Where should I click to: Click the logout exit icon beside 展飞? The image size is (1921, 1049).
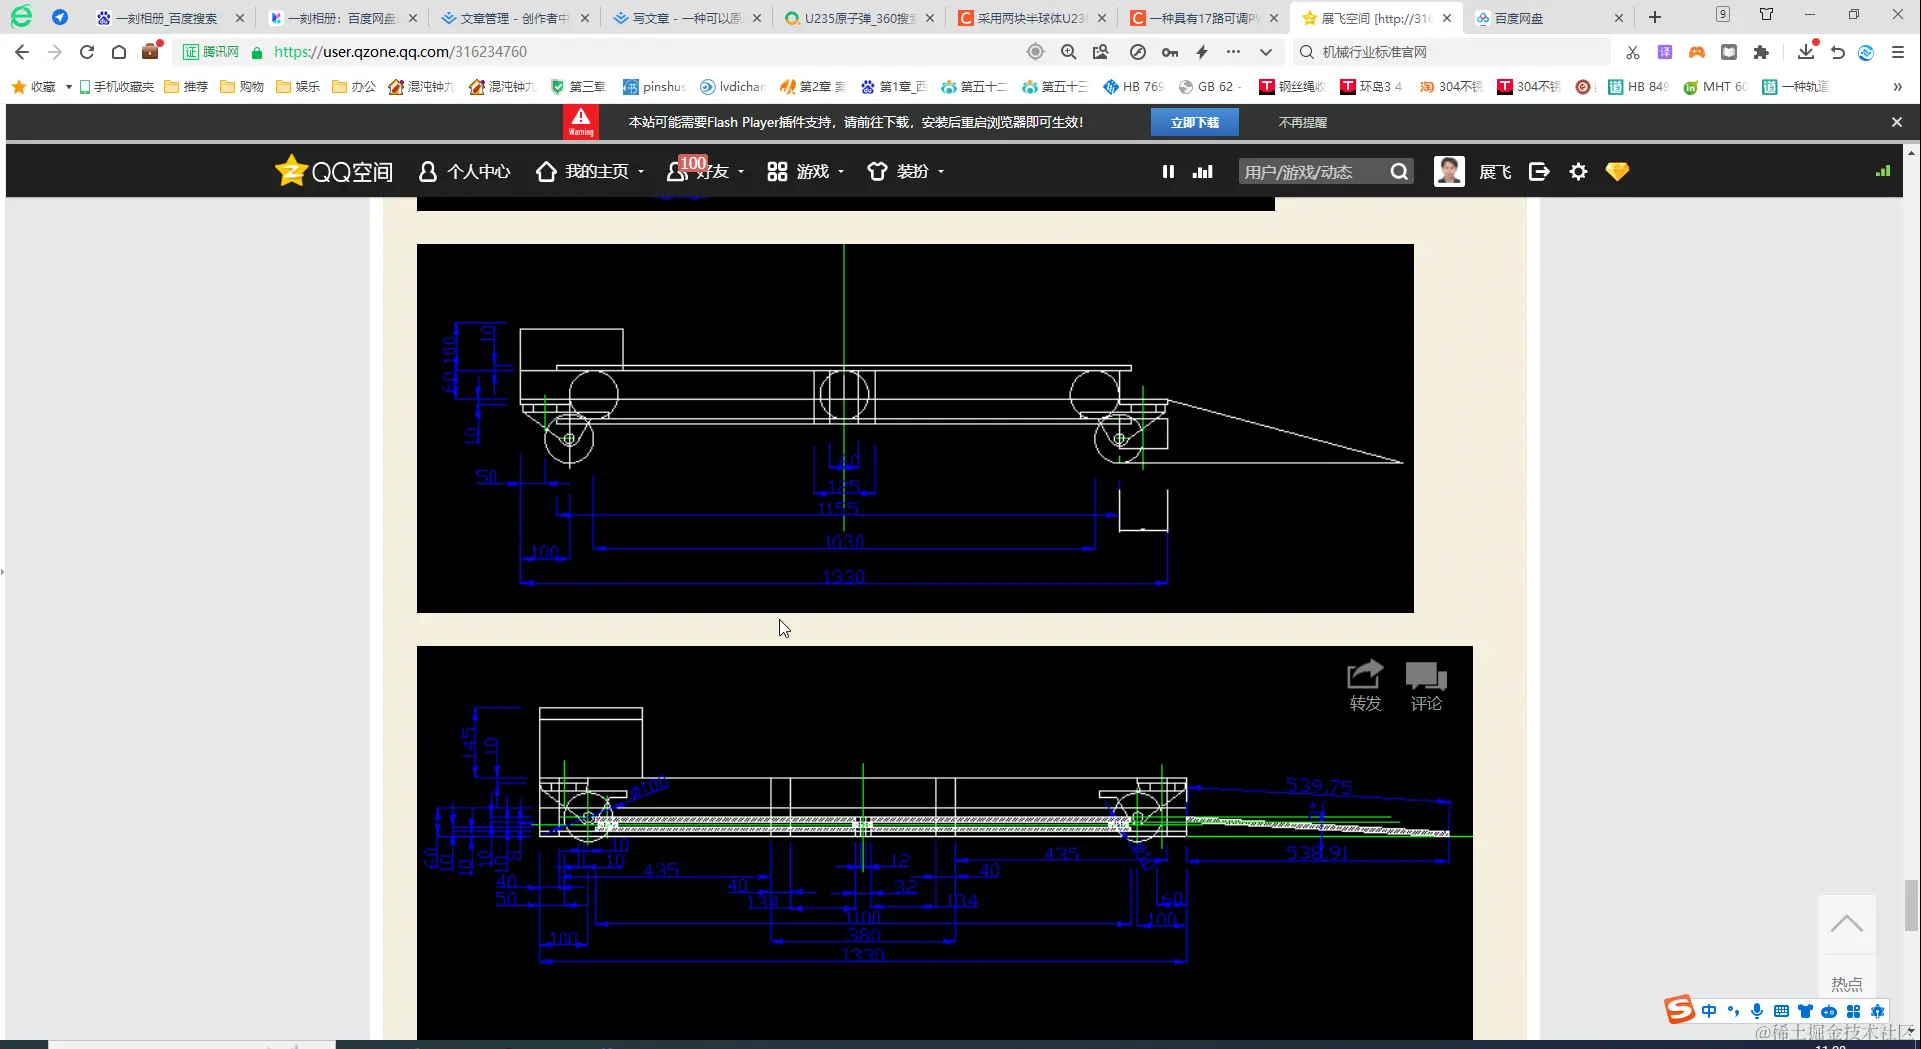point(1539,172)
